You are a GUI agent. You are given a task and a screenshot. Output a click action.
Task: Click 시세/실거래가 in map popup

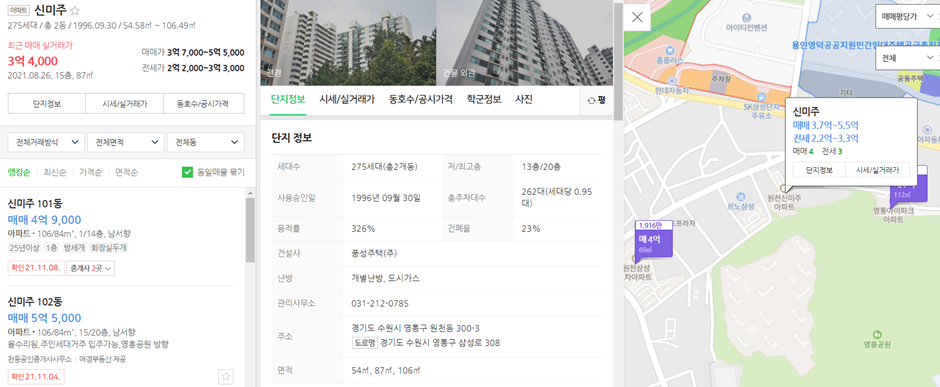[878, 170]
